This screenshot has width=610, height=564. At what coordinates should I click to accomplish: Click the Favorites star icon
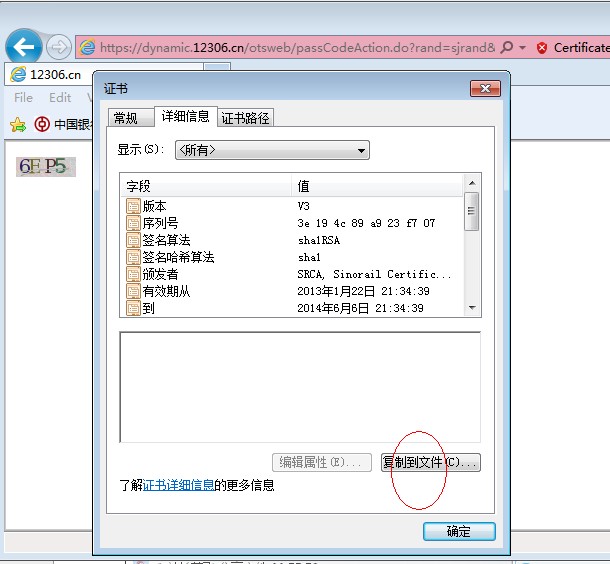[x=16, y=124]
